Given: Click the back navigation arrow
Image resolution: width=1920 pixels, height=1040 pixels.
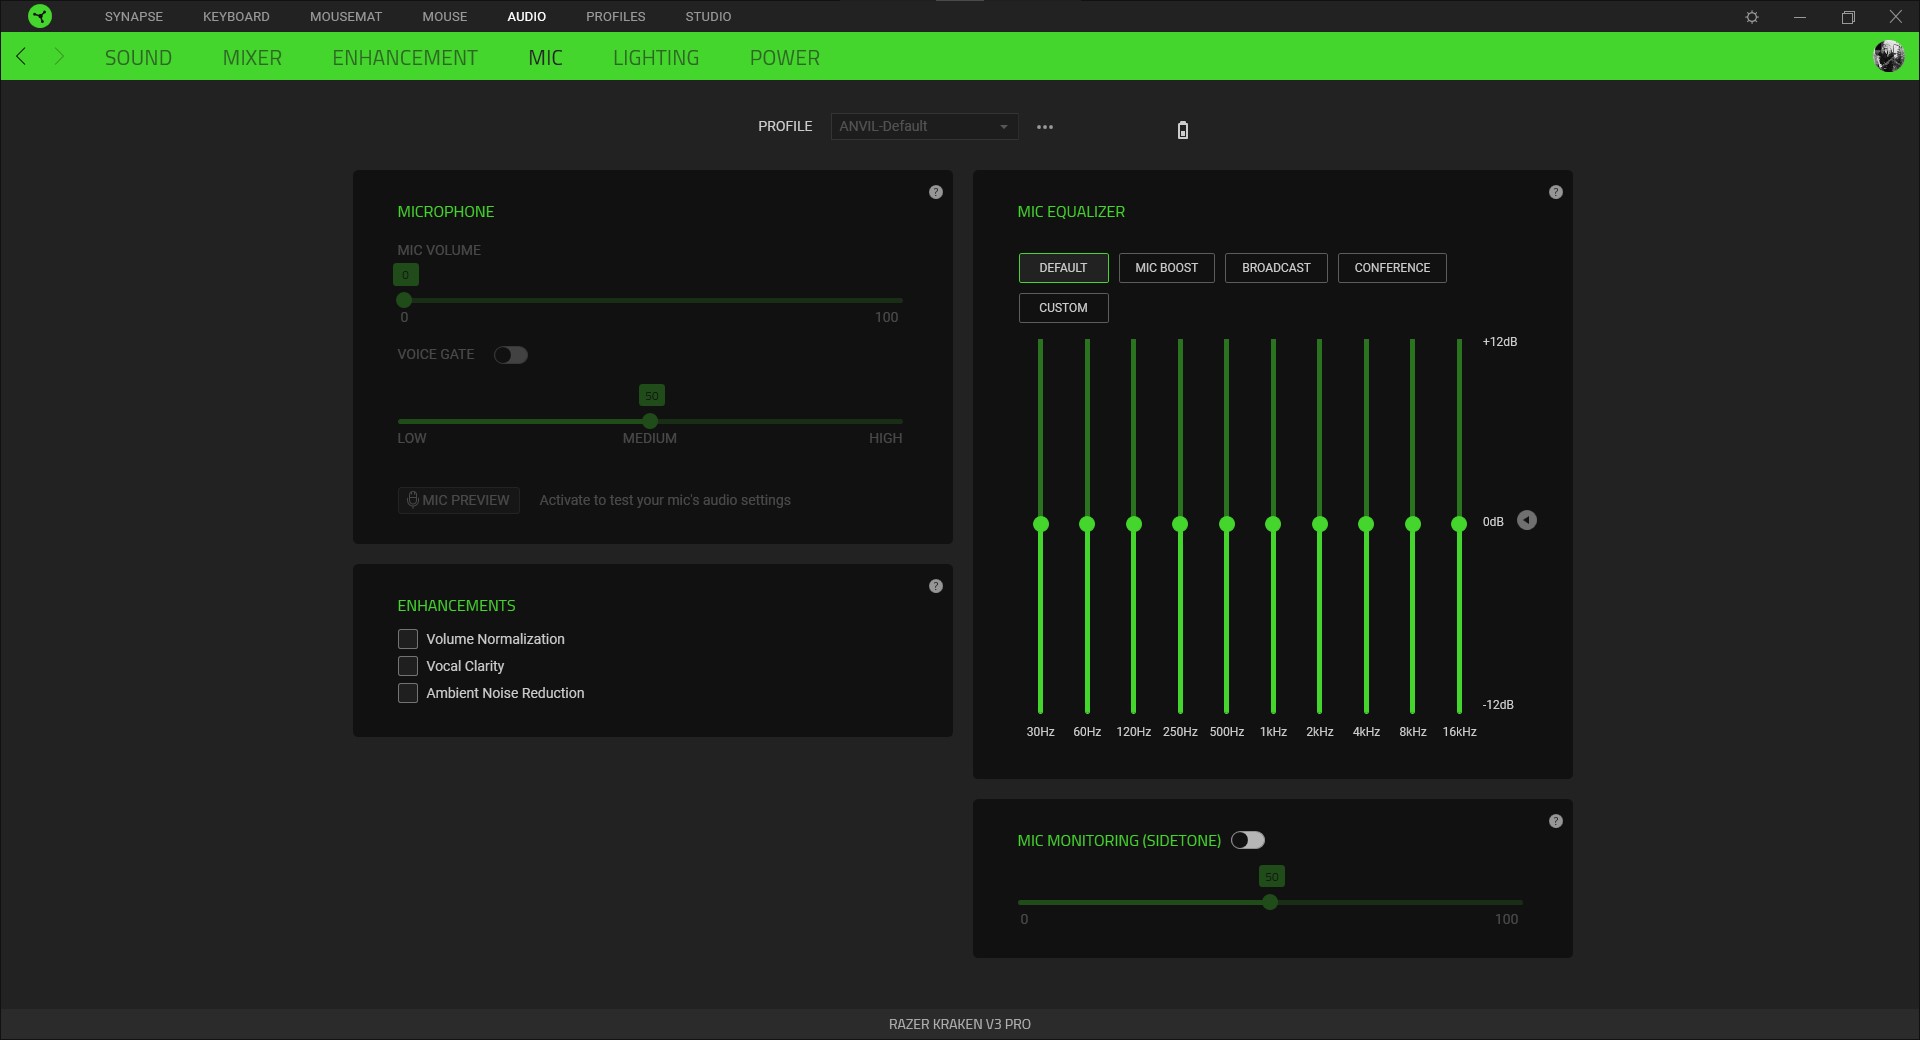Looking at the screenshot, I should (21, 57).
